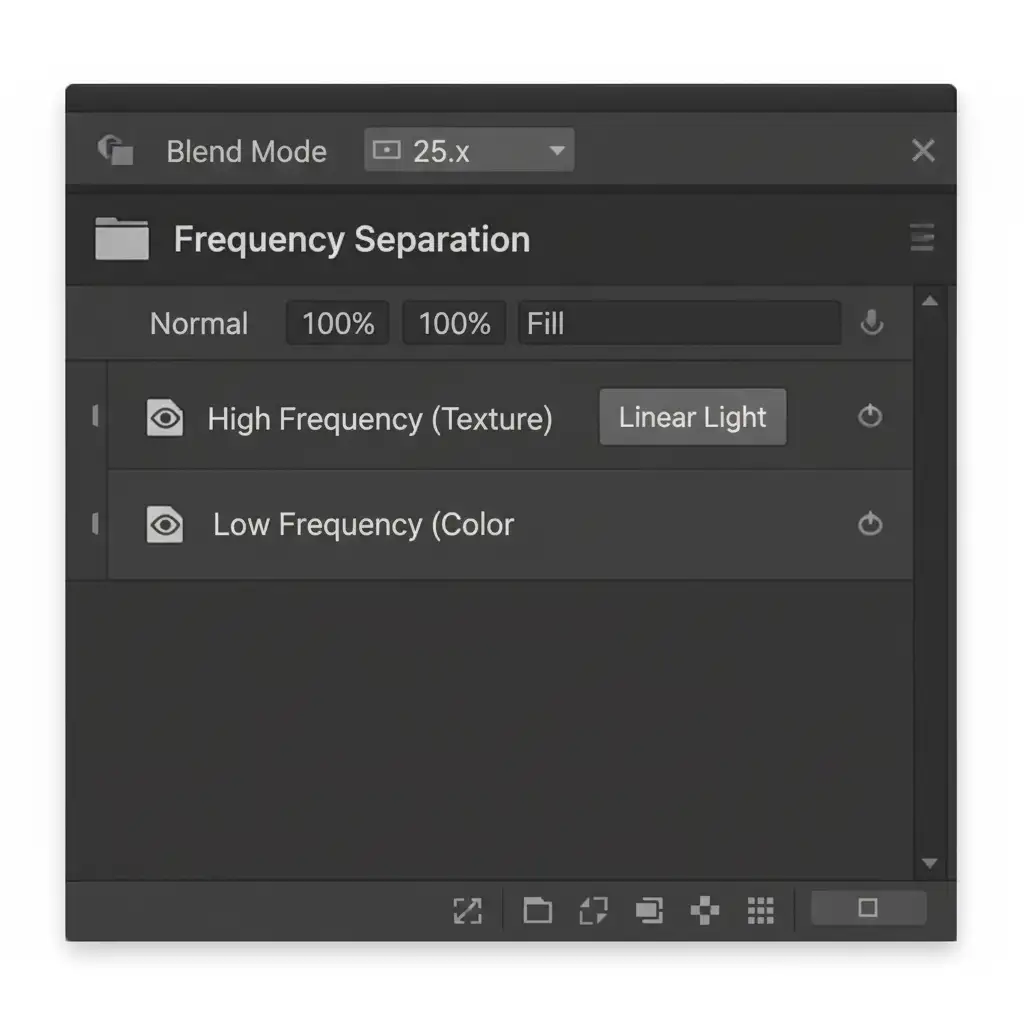Create new group with bottom folder icon
The width and height of the screenshot is (1024, 1024).
coord(538,910)
